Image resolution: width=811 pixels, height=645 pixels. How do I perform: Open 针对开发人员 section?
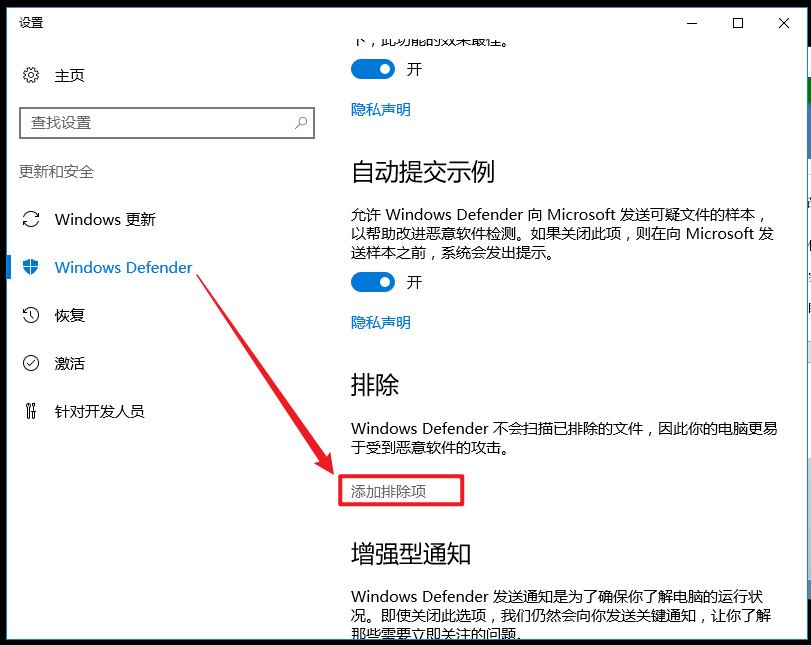click(99, 412)
